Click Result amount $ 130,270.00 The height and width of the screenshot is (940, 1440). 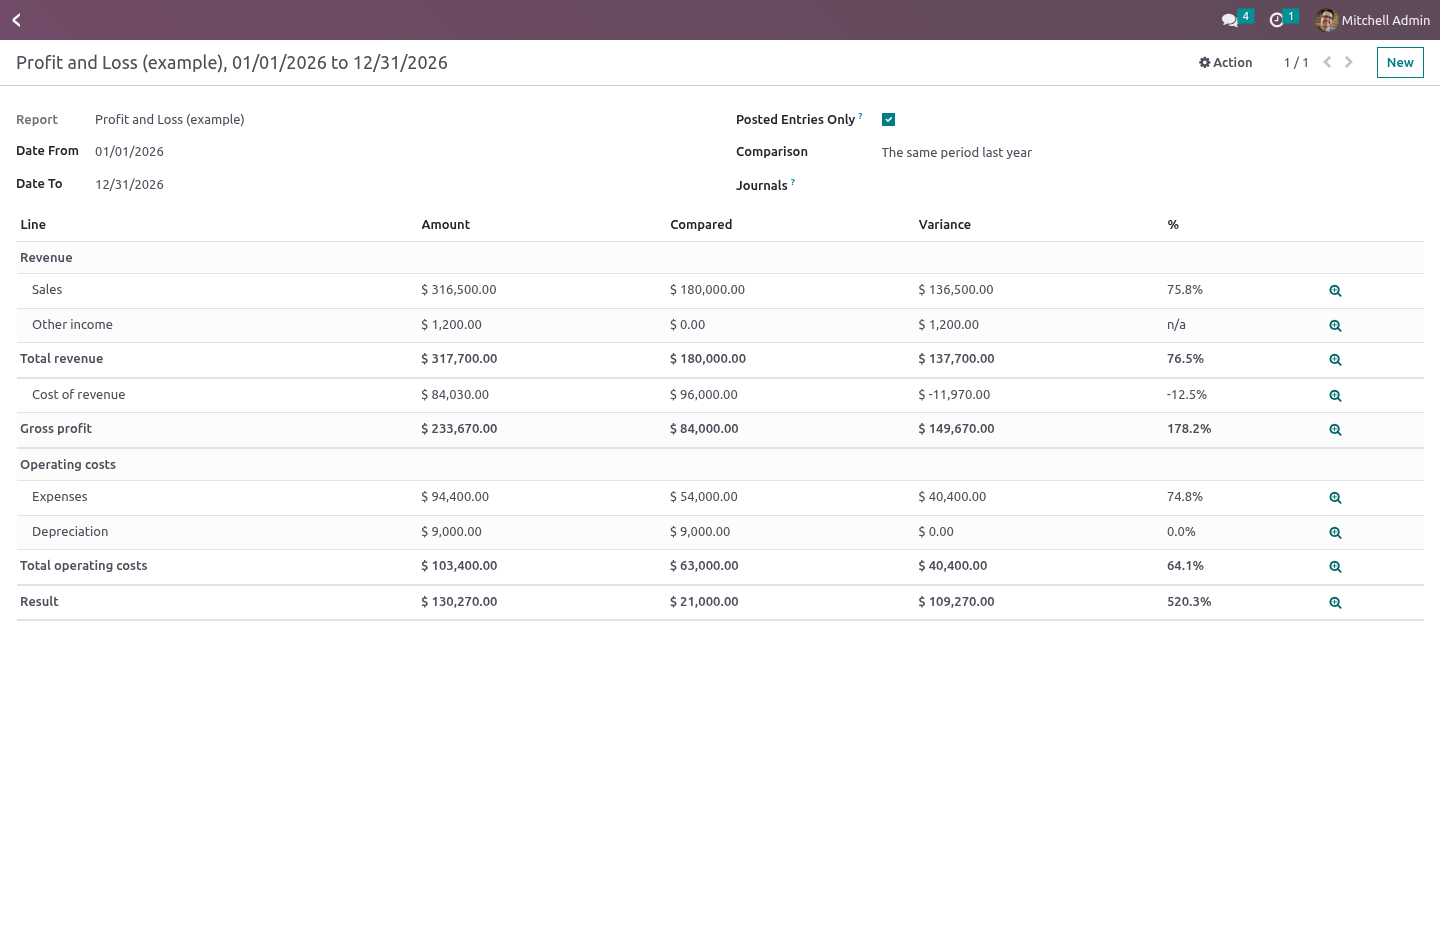[x=459, y=602]
